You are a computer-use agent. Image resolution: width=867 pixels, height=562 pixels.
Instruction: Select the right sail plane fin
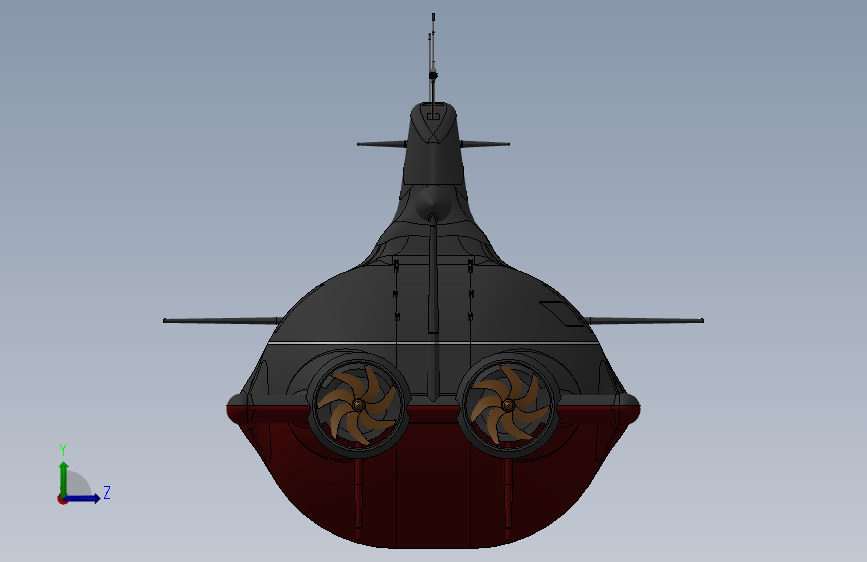tap(485, 144)
